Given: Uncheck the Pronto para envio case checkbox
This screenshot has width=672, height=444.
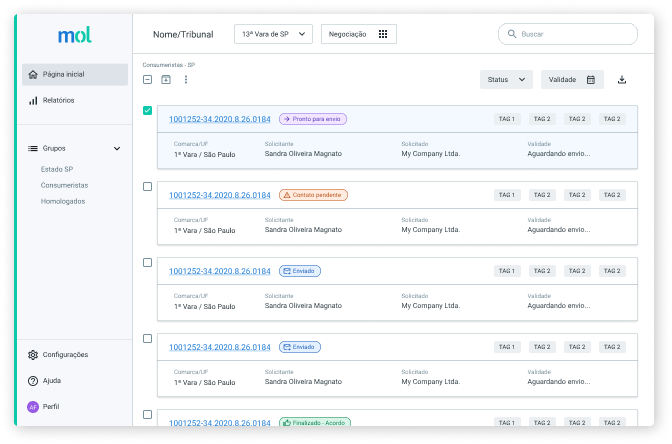Looking at the screenshot, I should tap(147, 111).
